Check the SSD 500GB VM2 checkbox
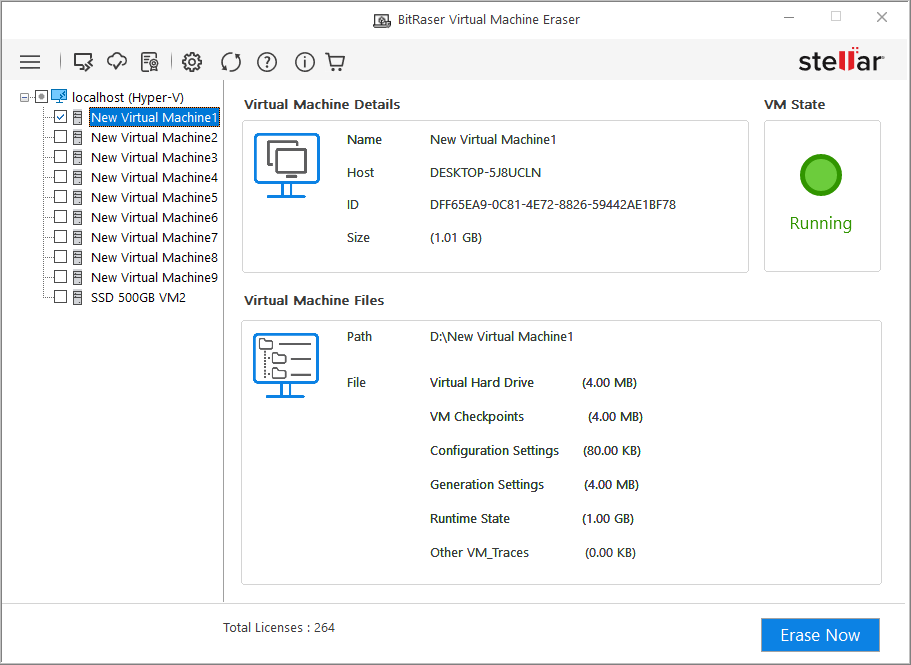Viewport: 911px width, 665px height. [x=60, y=297]
